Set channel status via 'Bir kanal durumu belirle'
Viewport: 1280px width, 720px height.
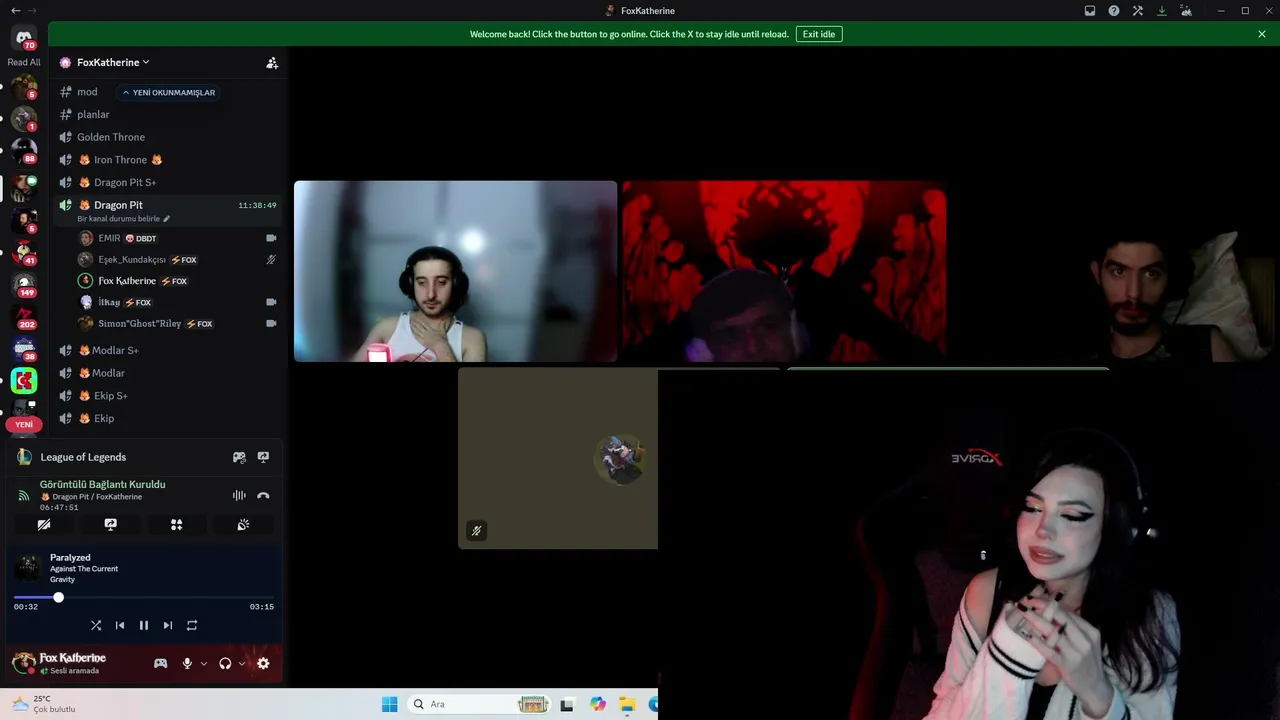pos(124,219)
